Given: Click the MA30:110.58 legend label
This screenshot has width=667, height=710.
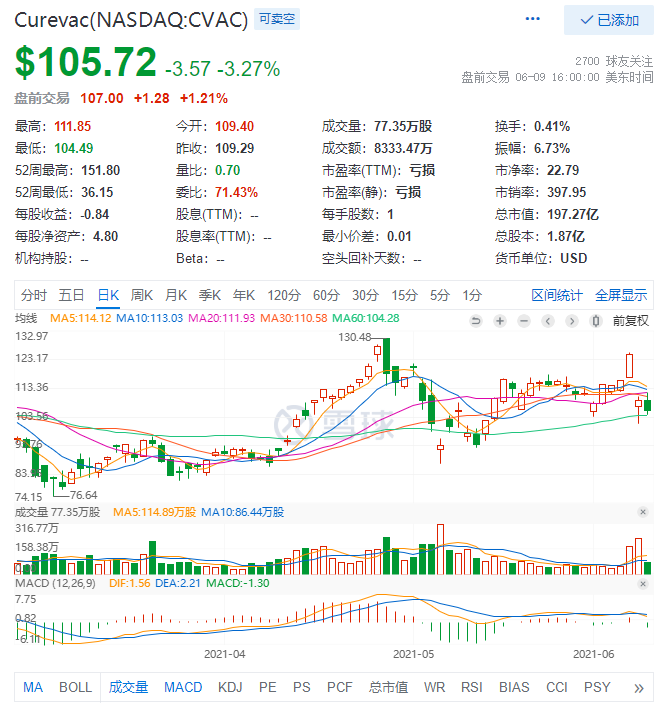Looking at the screenshot, I should tap(293, 318).
